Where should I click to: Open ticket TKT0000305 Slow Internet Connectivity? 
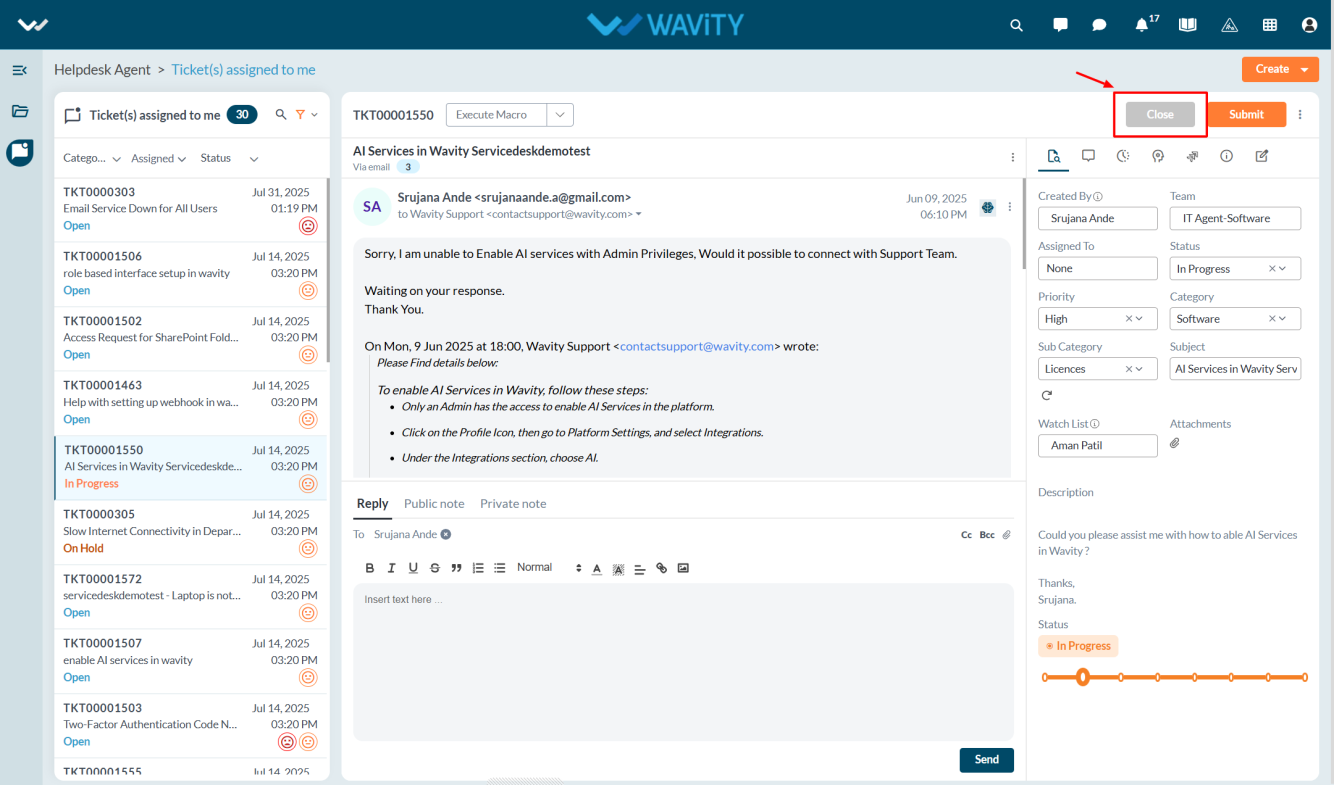coord(190,532)
